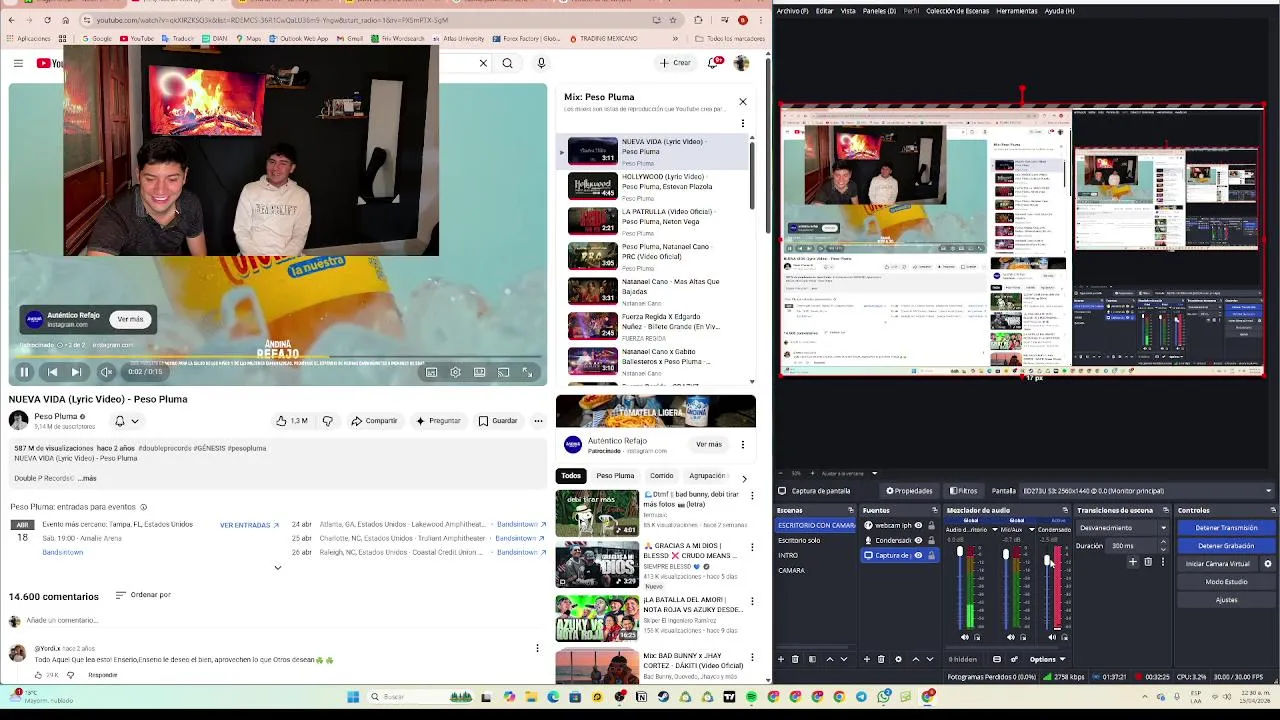
Task: Open YouTube player settings gear
Action: [455, 372]
